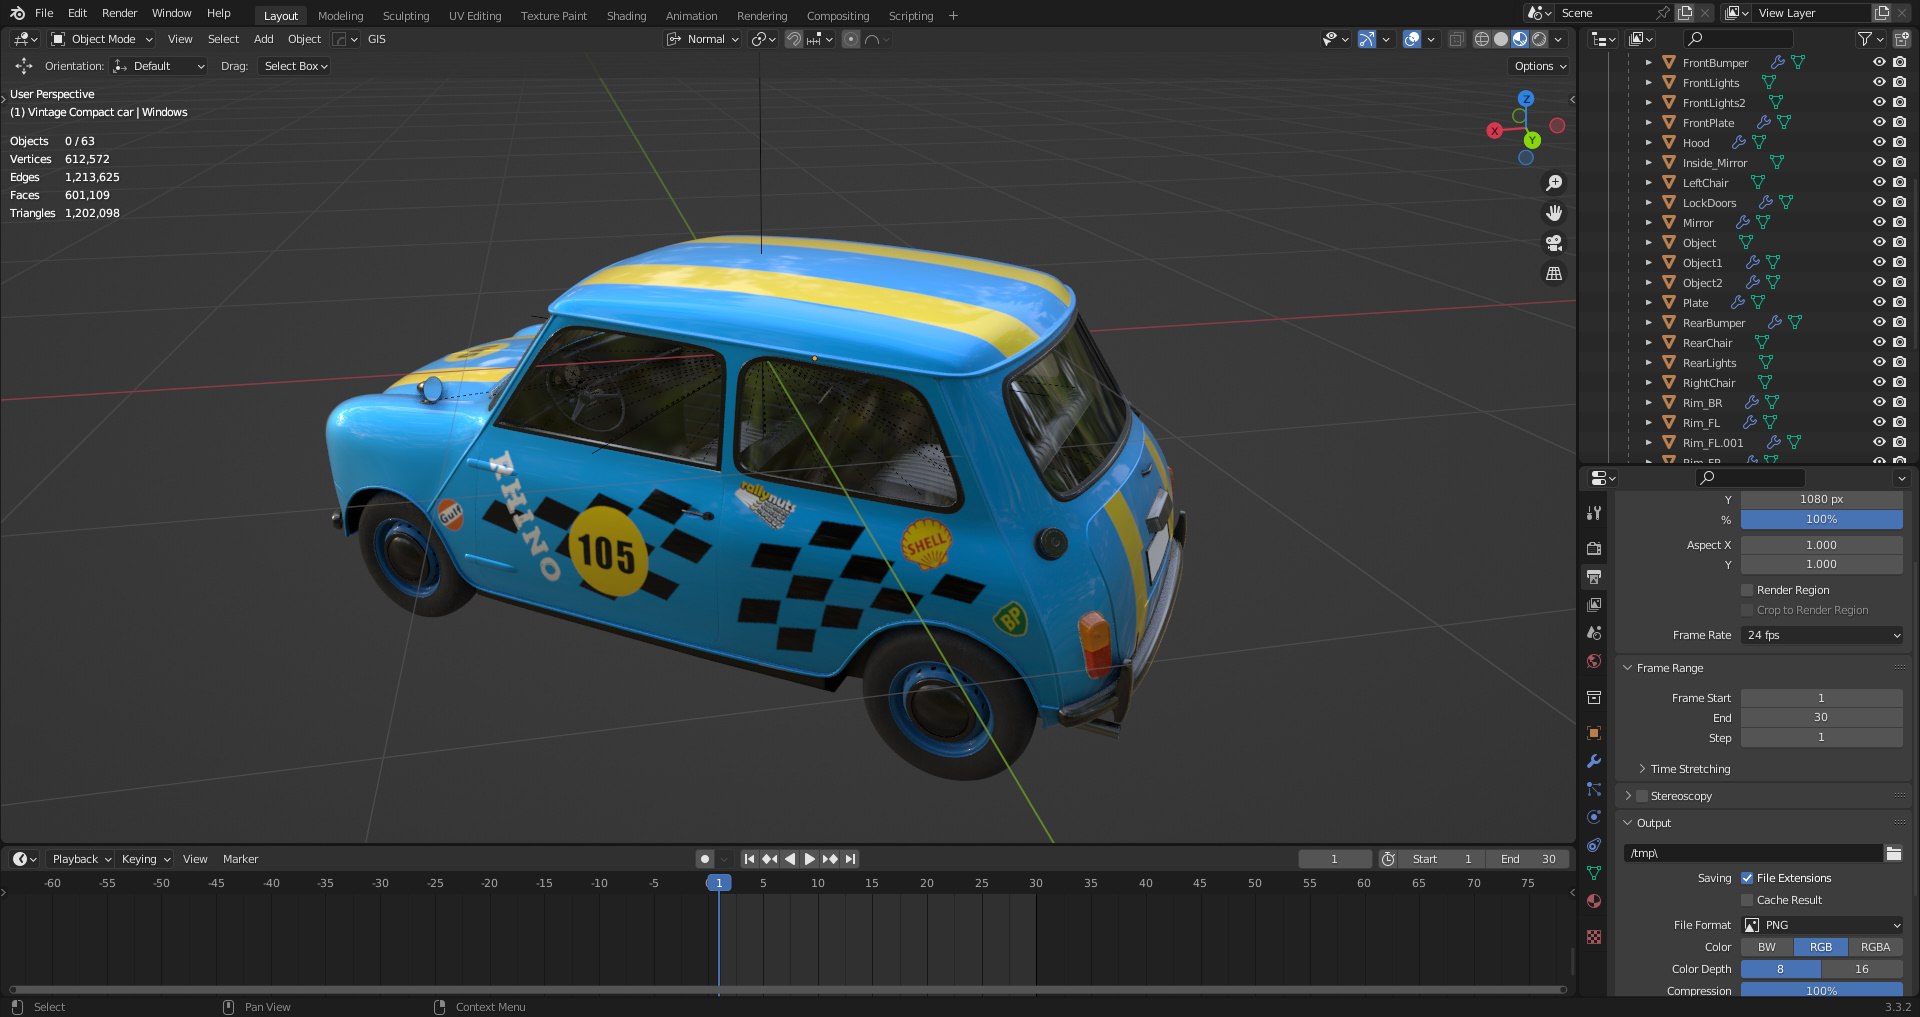This screenshot has height=1017, width=1920.
Task: Disable Hood render camera toggle
Action: click(x=1899, y=142)
